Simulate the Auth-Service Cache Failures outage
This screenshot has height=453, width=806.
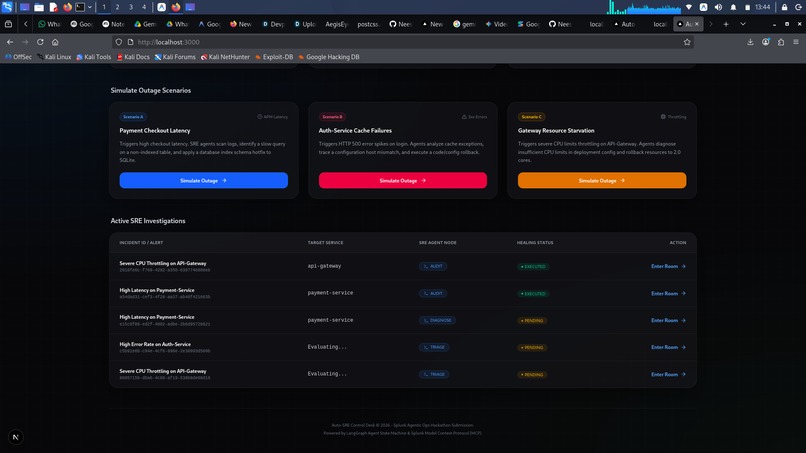[402, 180]
